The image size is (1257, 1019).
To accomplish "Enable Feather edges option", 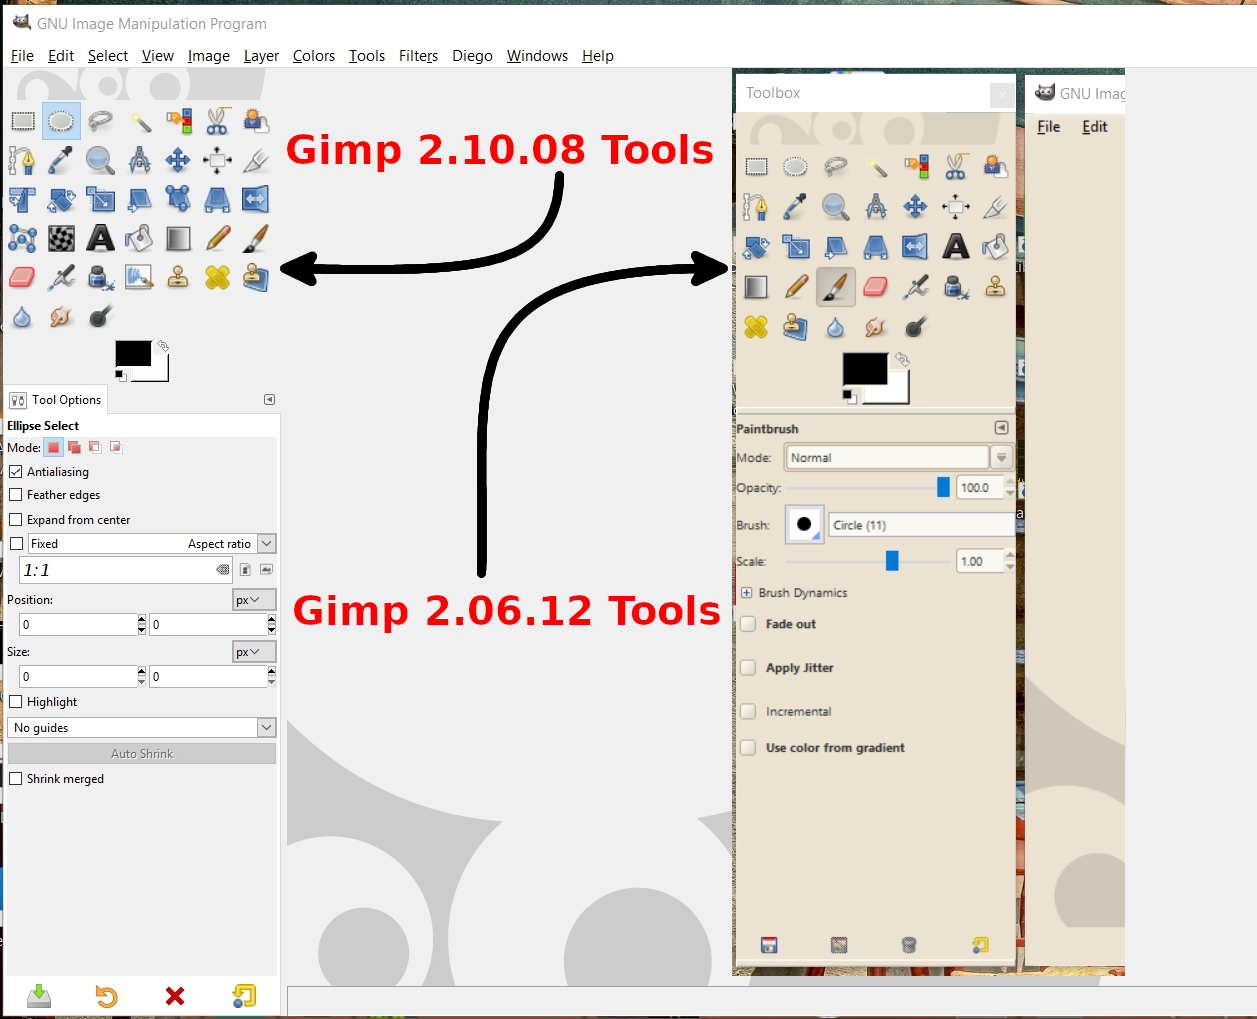I will pos(16,494).
